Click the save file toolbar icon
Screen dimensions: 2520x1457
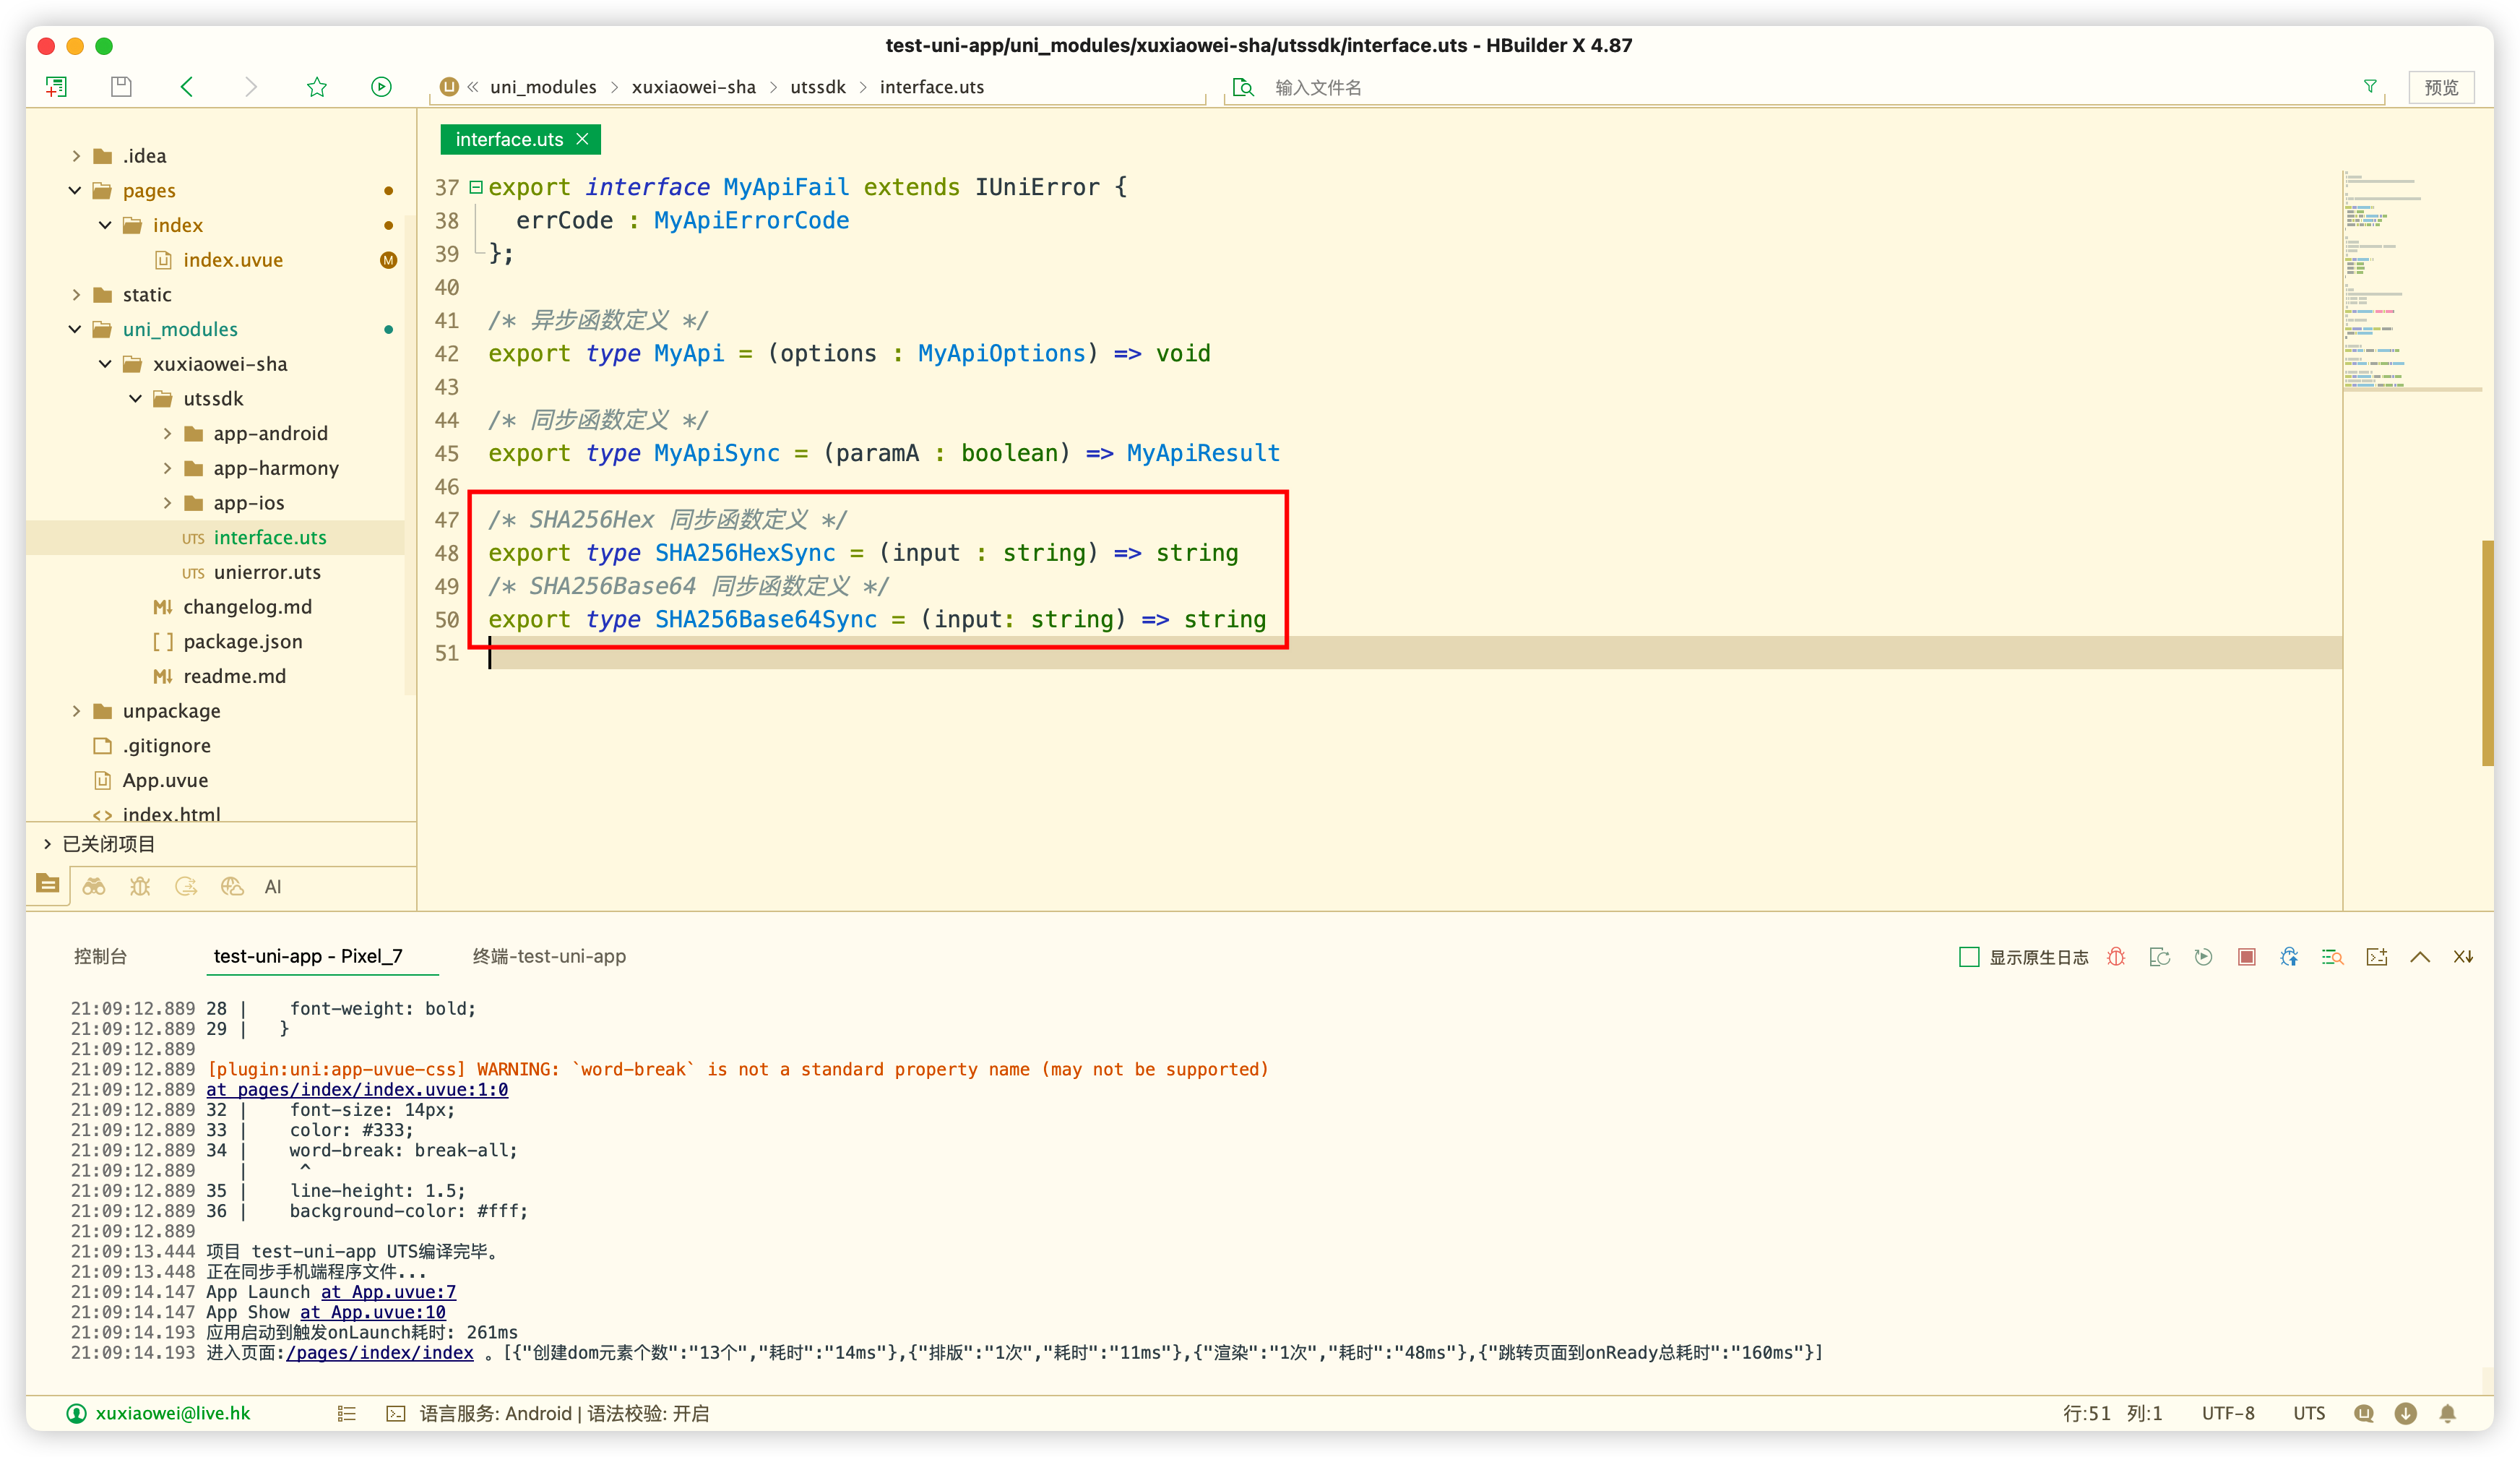[x=121, y=87]
